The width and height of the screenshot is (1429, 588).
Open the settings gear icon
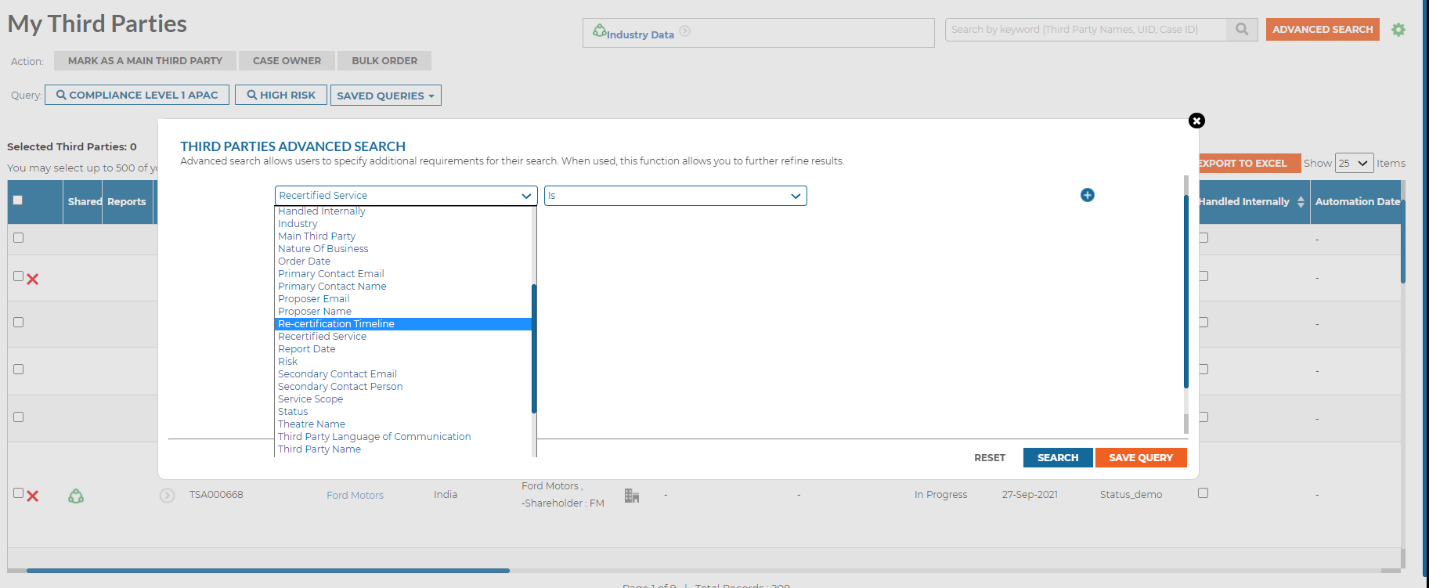pos(1398,30)
